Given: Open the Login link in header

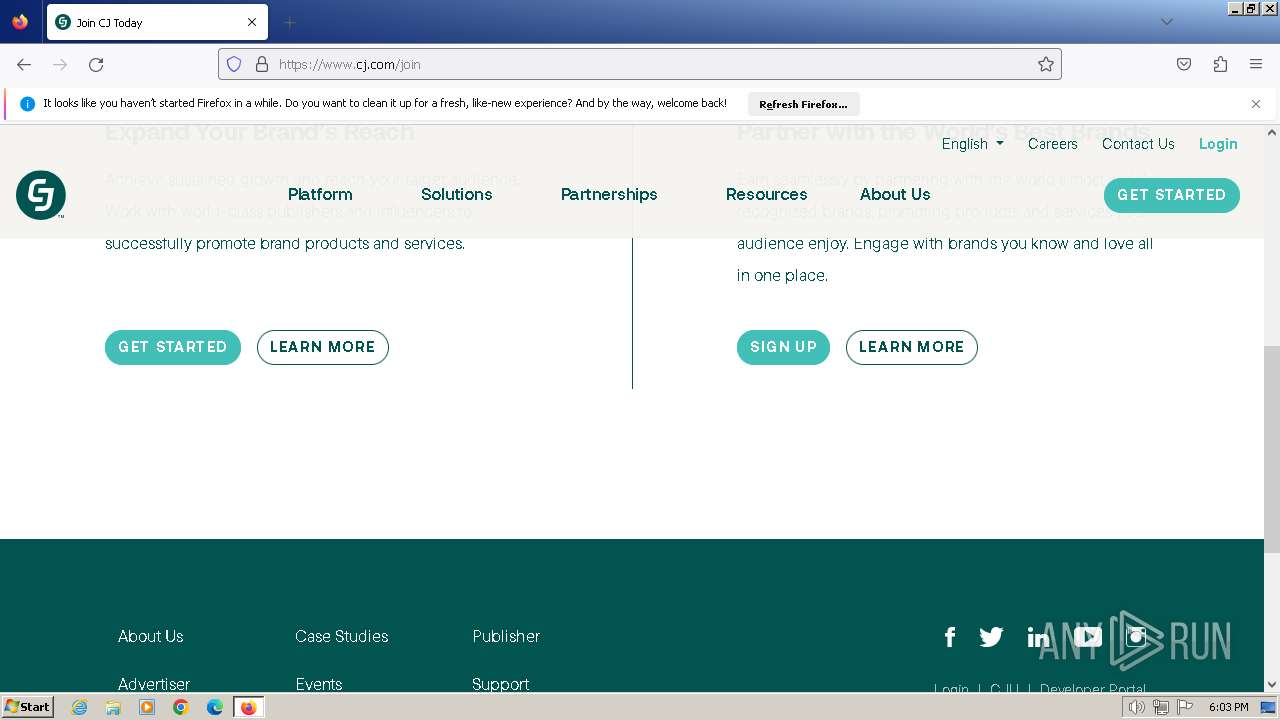Looking at the screenshot, I should pyautogui.click(x=1218, y=144).
